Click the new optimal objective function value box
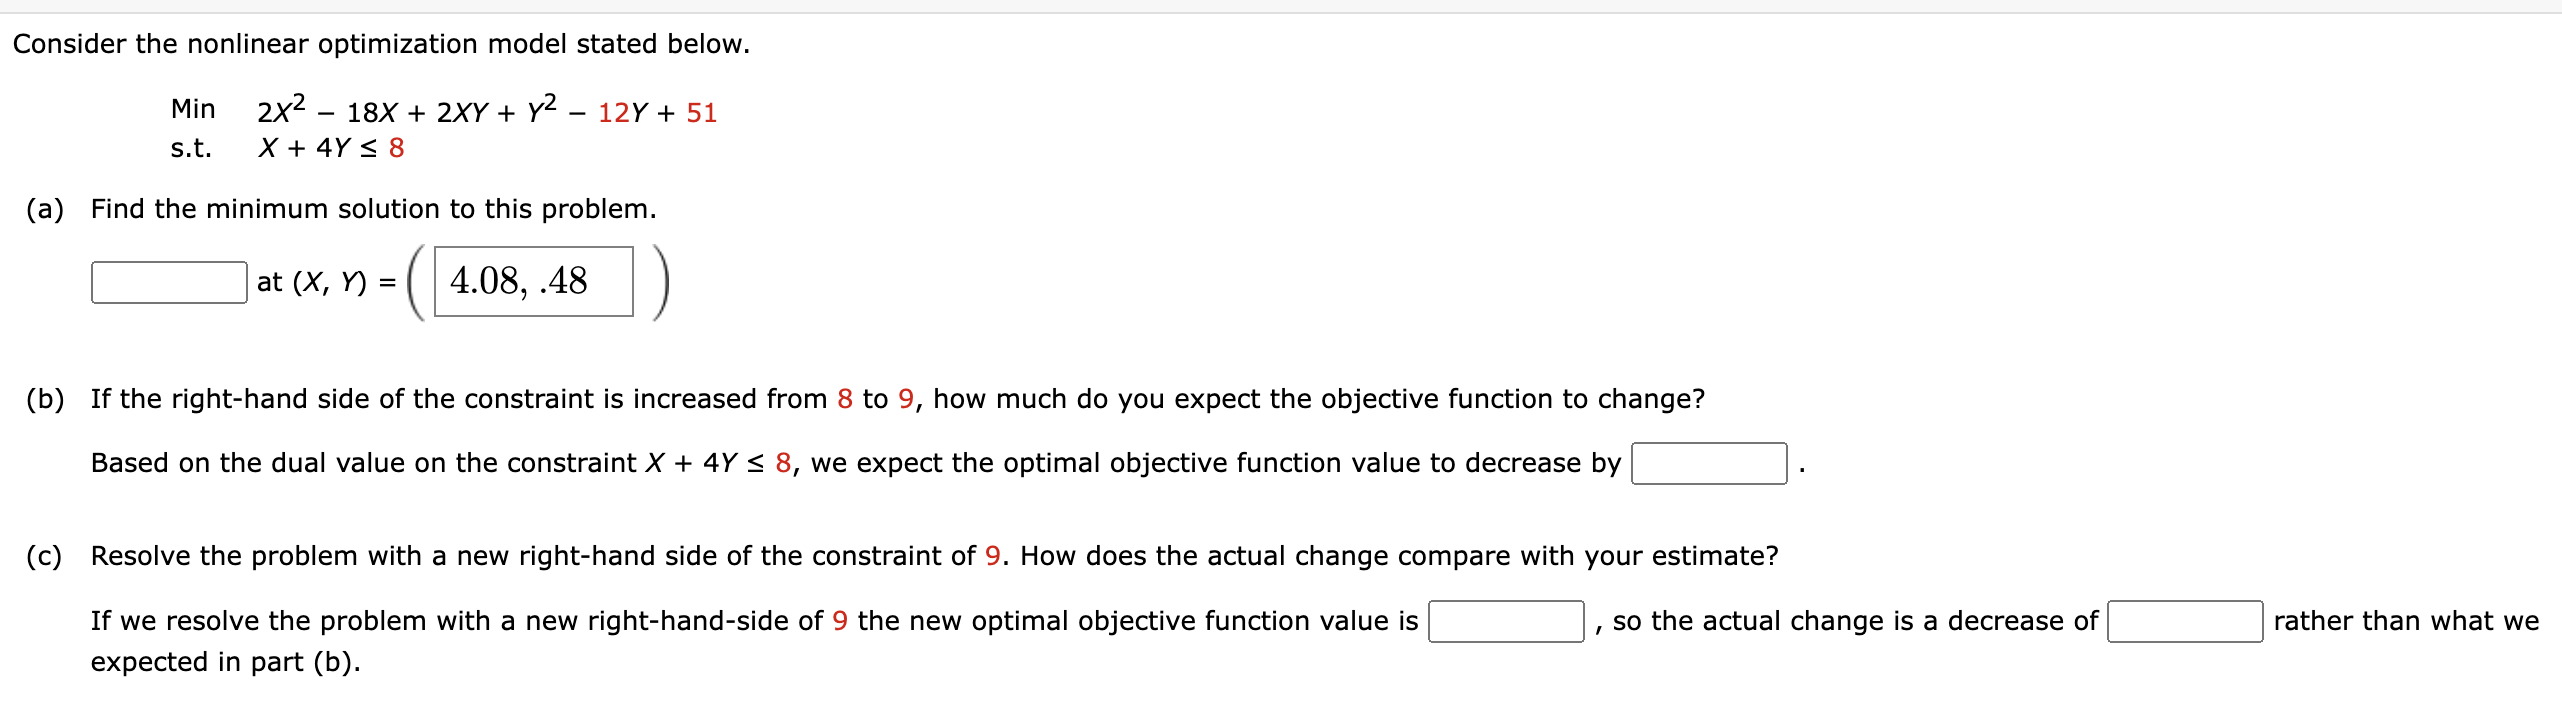The width and height of the screenshot is (2562, 720). tap(1506, 621)
